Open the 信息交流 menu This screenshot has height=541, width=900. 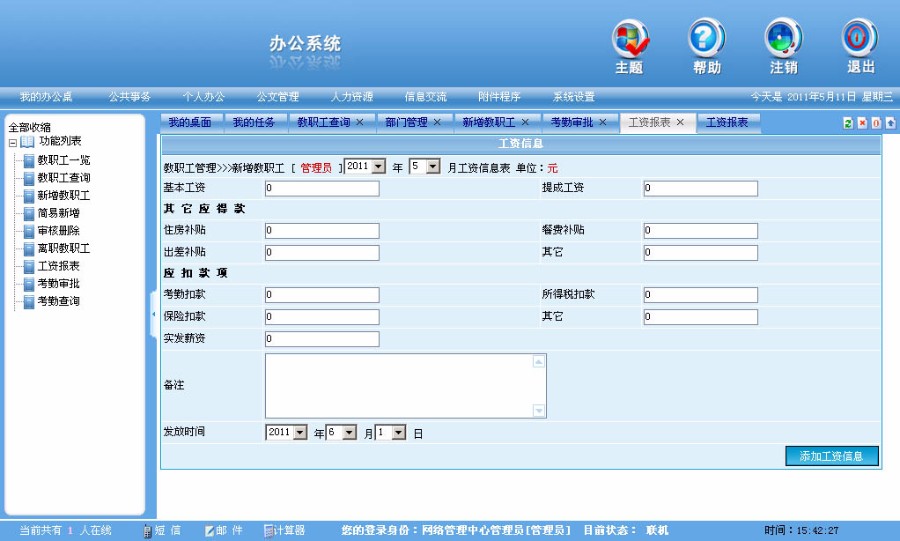(x=425, y=96)
